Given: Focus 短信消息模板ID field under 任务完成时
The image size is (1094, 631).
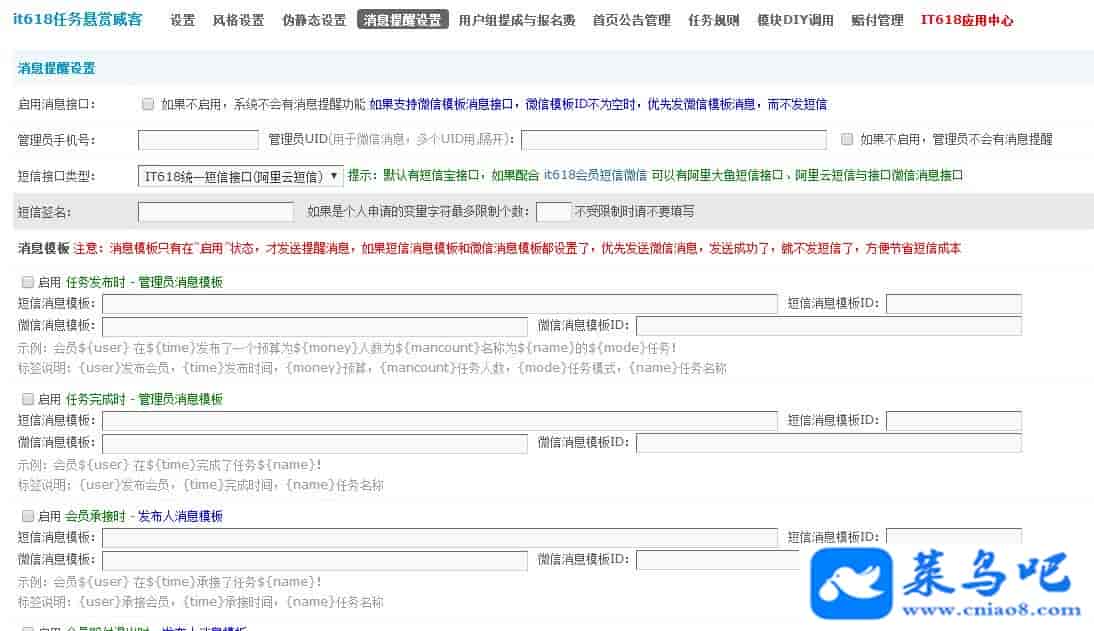Looking at the screenshot, I should point(954,420).
